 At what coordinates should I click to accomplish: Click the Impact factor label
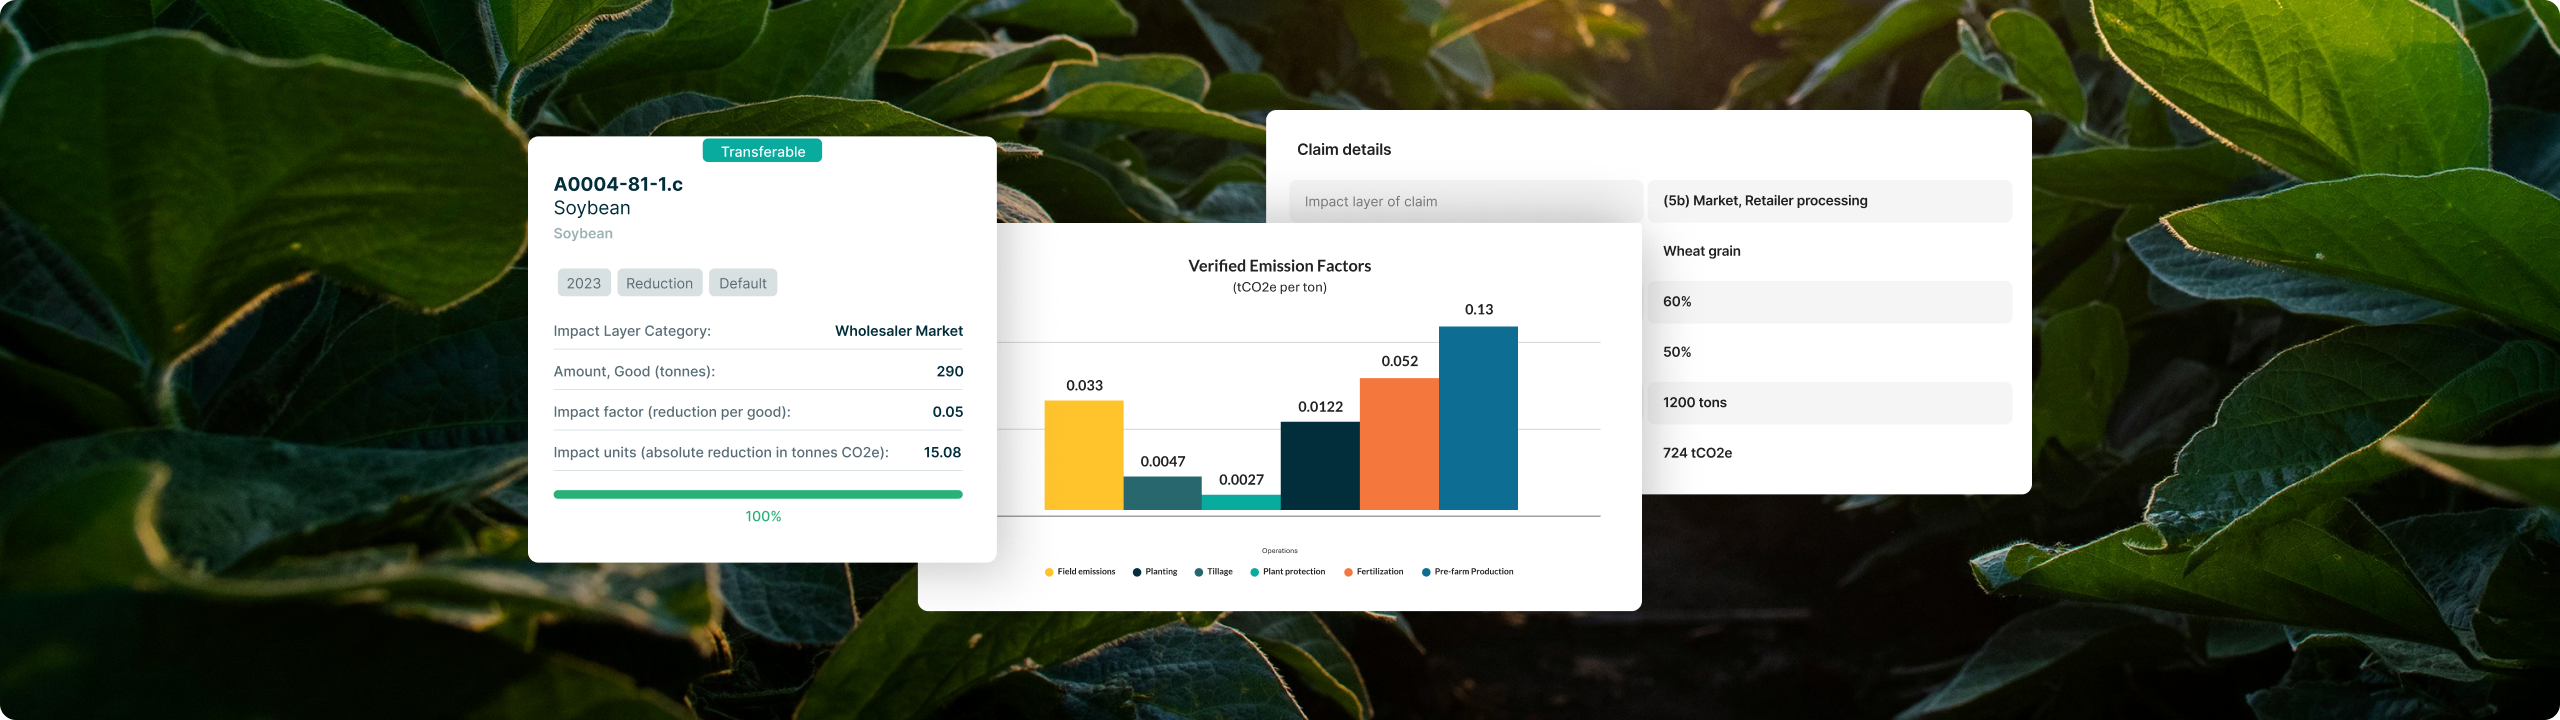(672, 412)
